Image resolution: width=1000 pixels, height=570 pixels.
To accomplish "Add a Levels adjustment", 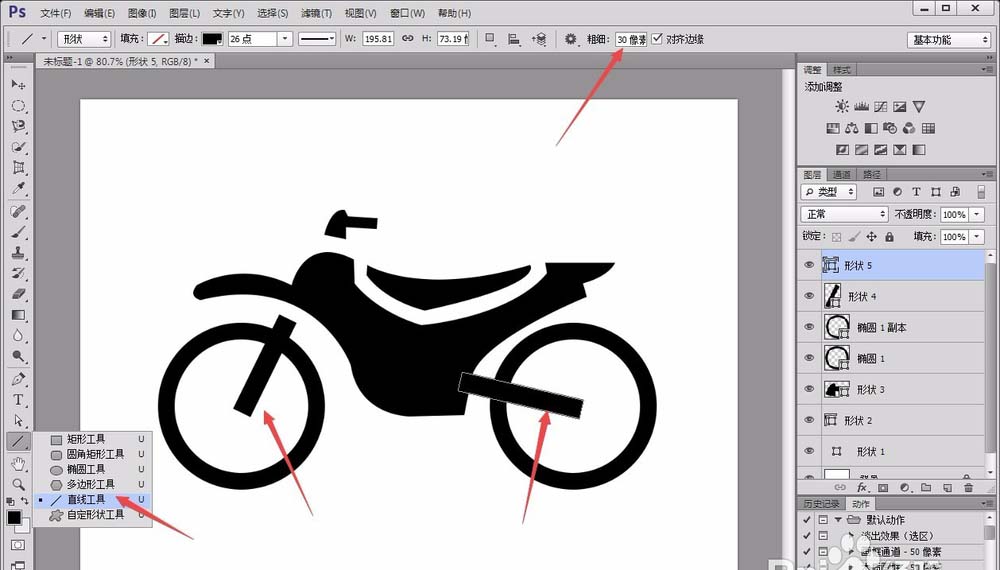I will pos(861,106).
